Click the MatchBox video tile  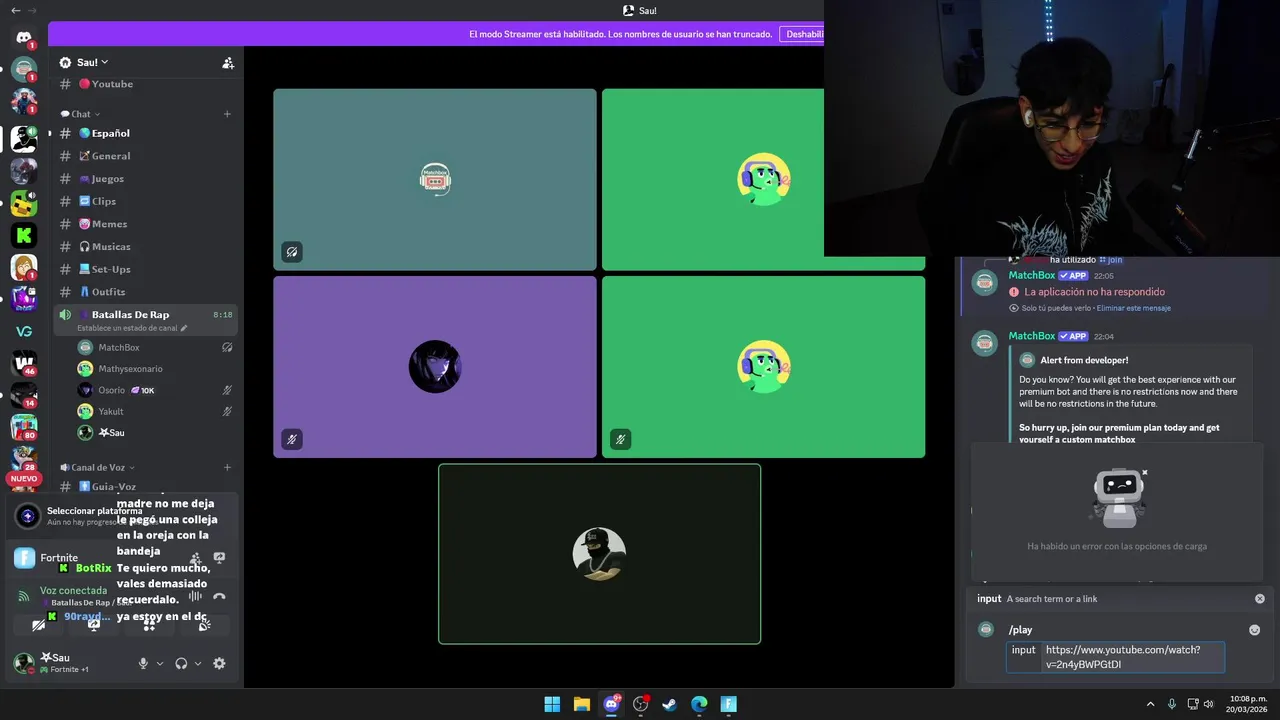435,179
